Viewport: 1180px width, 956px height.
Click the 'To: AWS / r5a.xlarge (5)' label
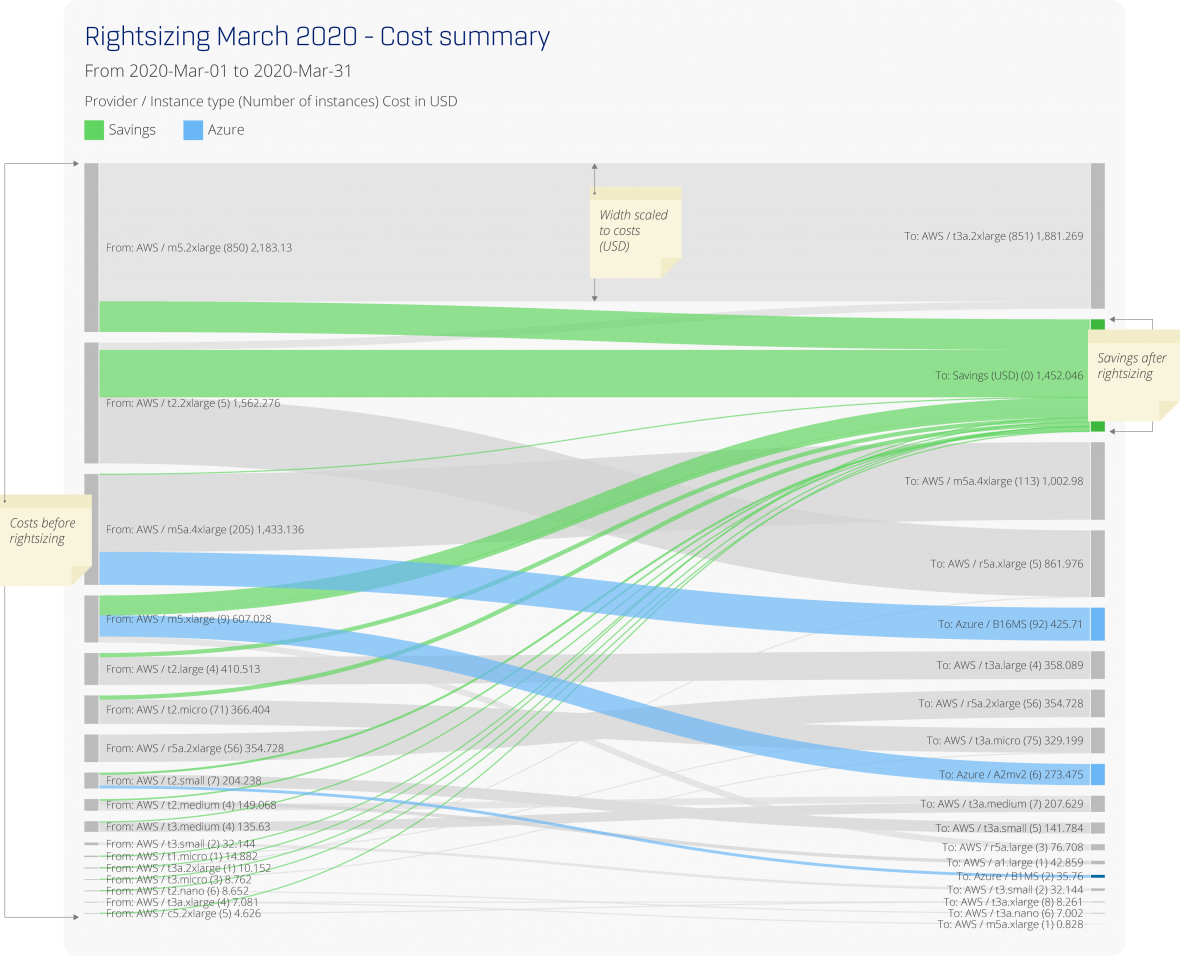pos(1007,564)
